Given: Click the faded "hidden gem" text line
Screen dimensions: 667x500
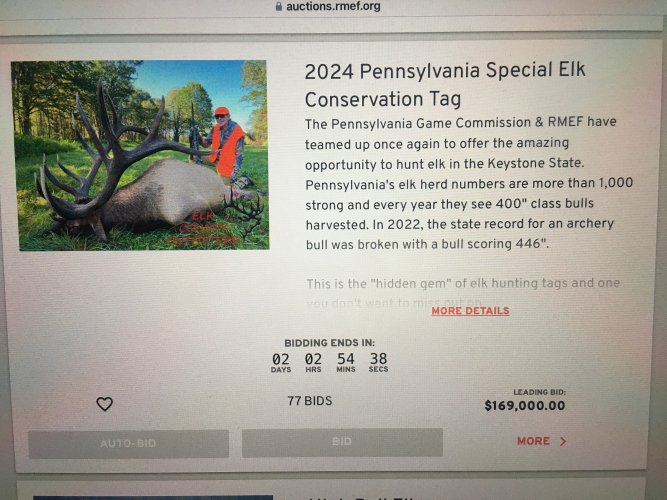Looking at the screenshot, I should pyautogui.click(x=463, y=283).
